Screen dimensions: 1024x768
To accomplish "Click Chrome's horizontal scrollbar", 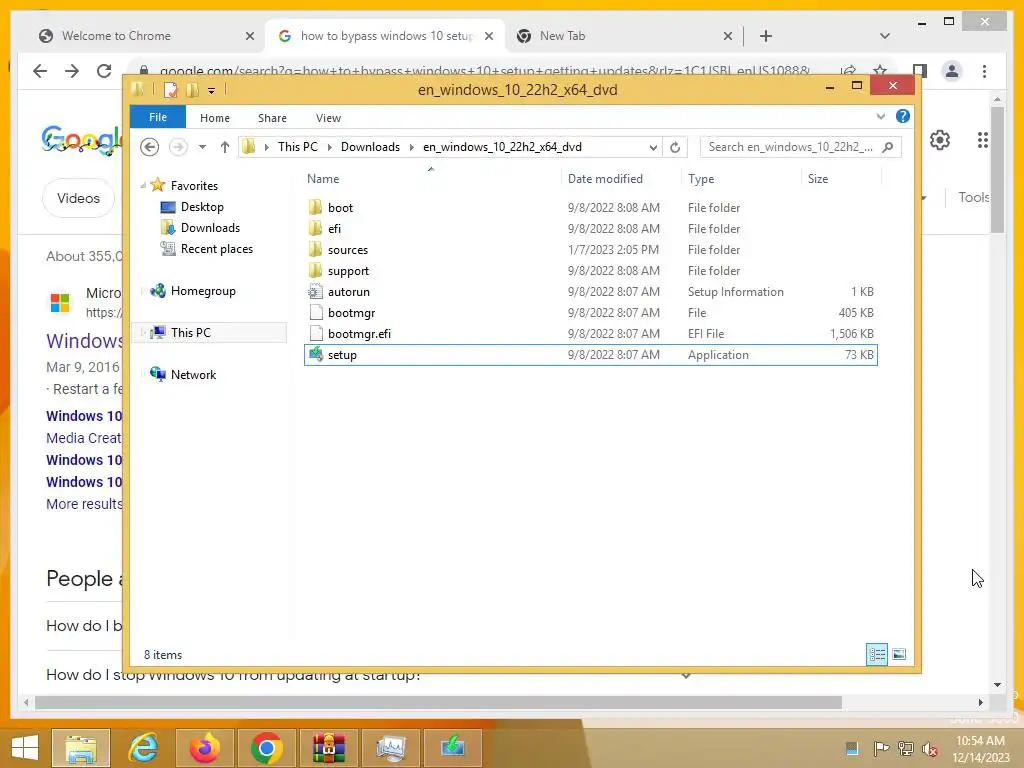I will [x=438, y=703].
